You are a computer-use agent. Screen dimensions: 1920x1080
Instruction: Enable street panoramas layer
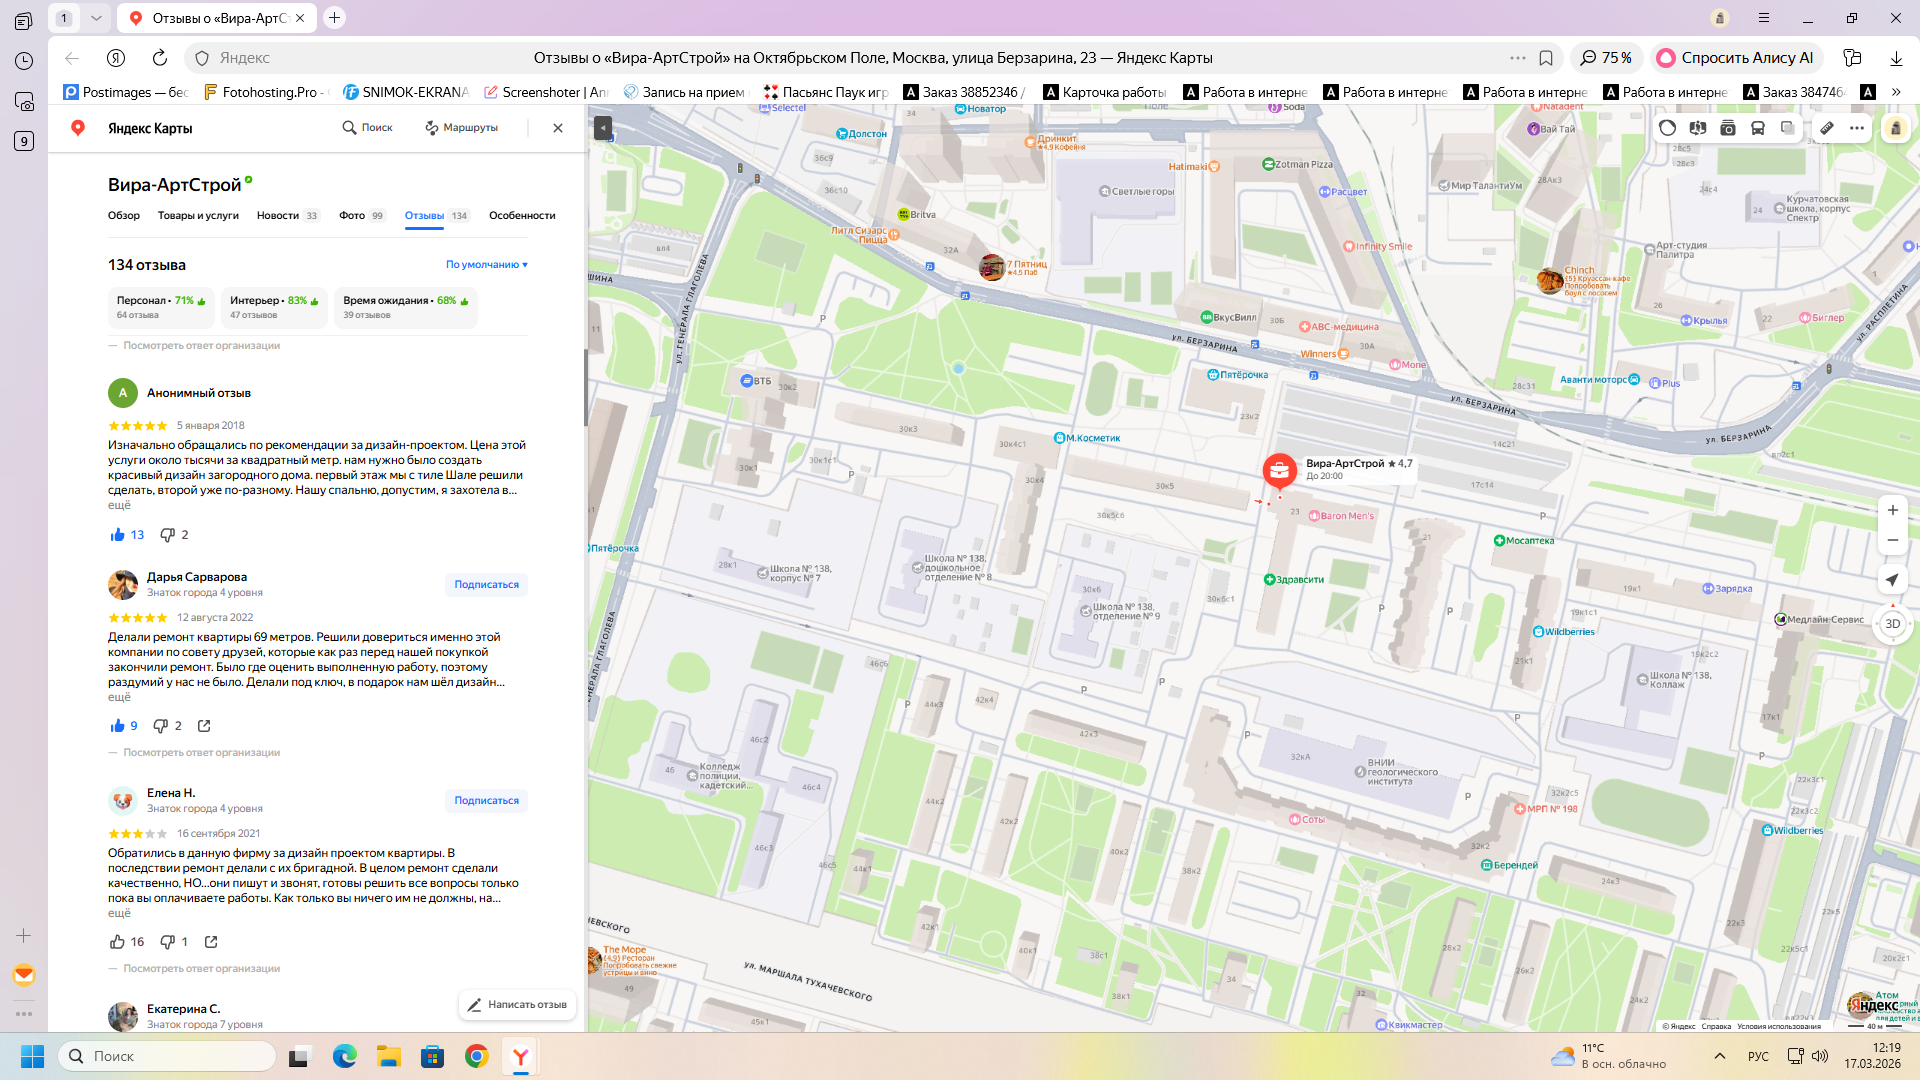pos(1697,128)
